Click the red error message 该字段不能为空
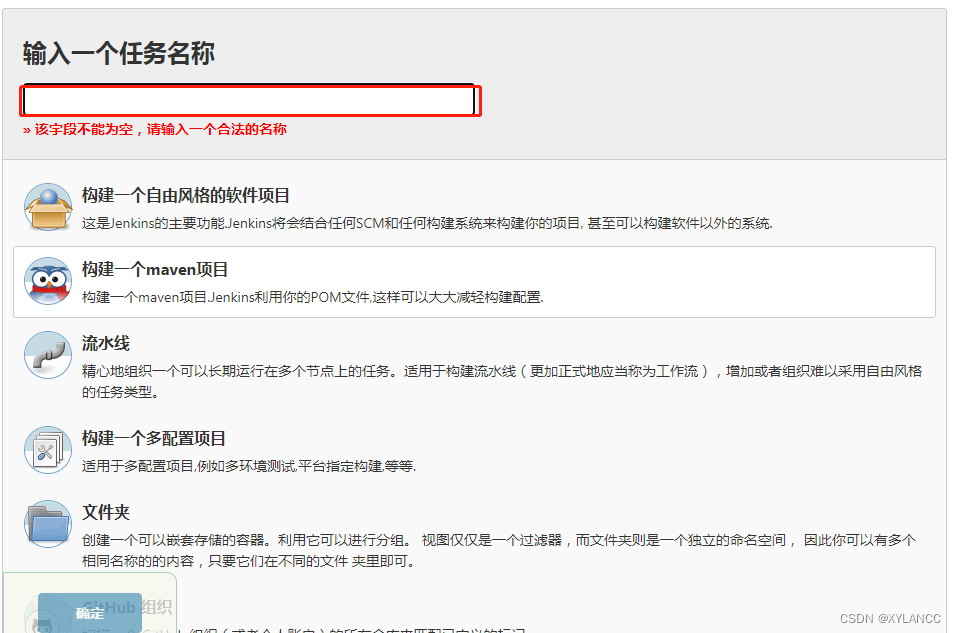This screenshot has height=633, width=956. tap(155, 129)
